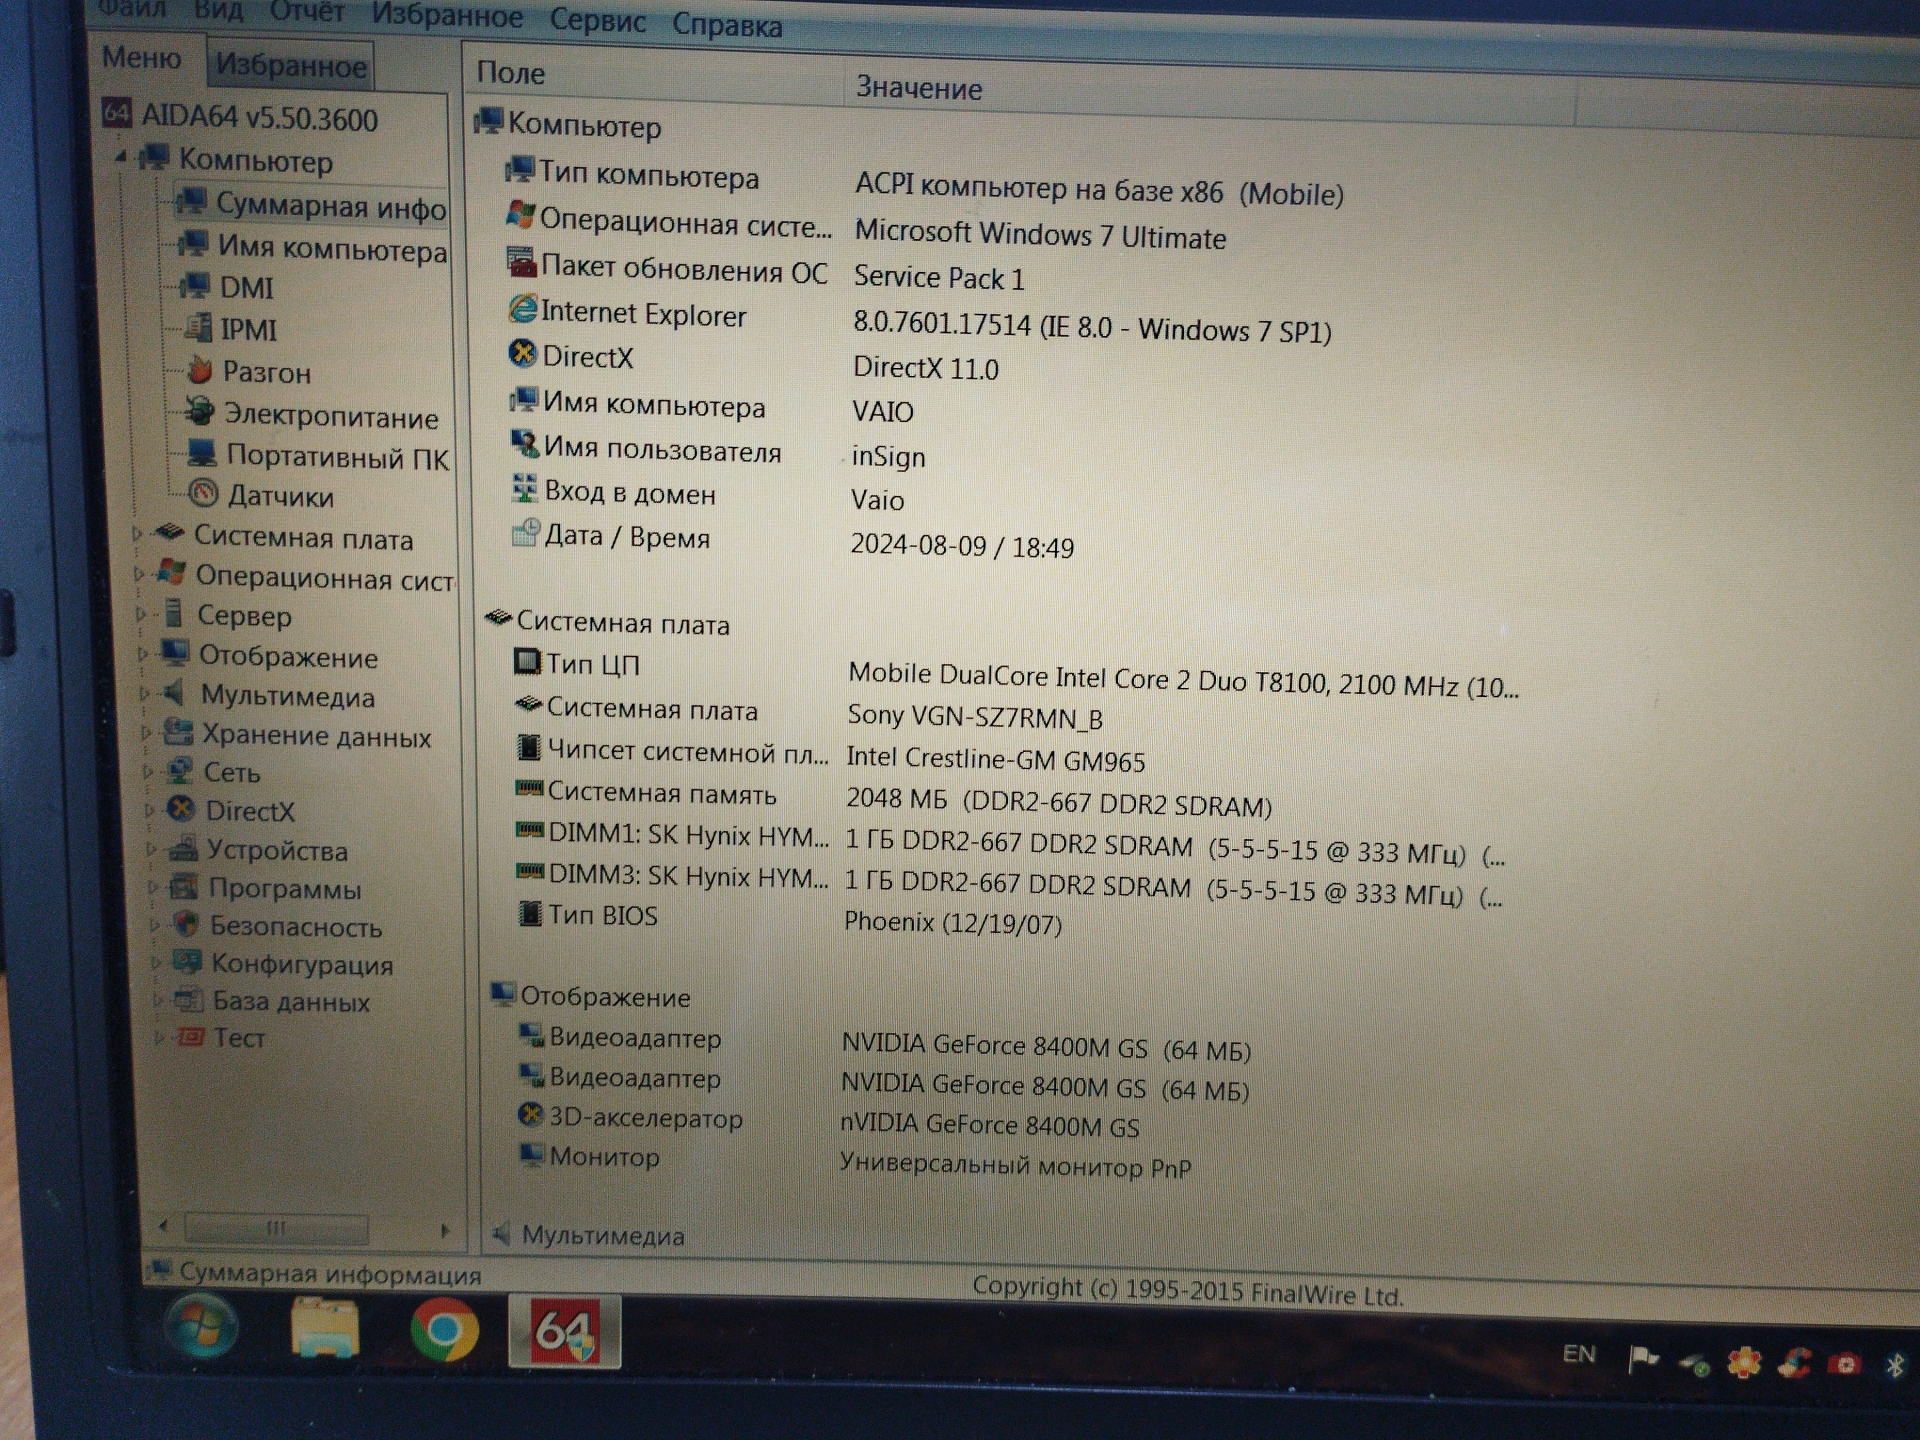Viewport: 1920px width, 1440px height.
Task: Open the Вид menu
Action: pos(218,10)
